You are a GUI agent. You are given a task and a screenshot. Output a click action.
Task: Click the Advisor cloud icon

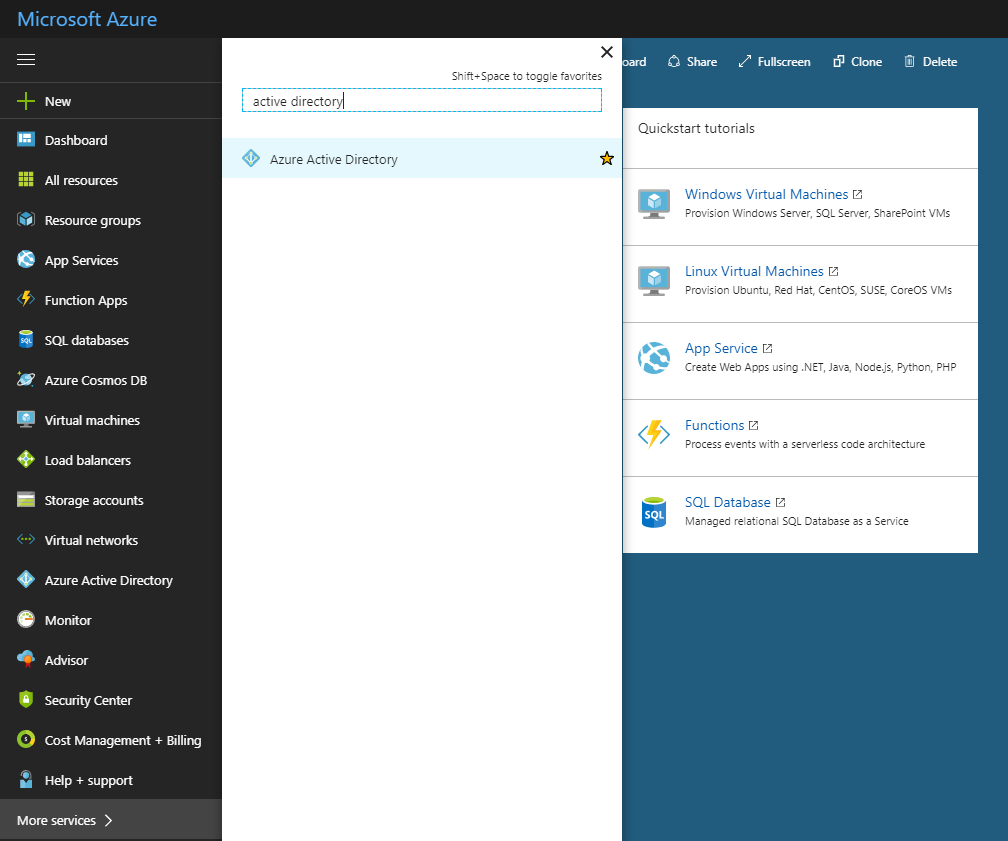(x=26, y=659)
